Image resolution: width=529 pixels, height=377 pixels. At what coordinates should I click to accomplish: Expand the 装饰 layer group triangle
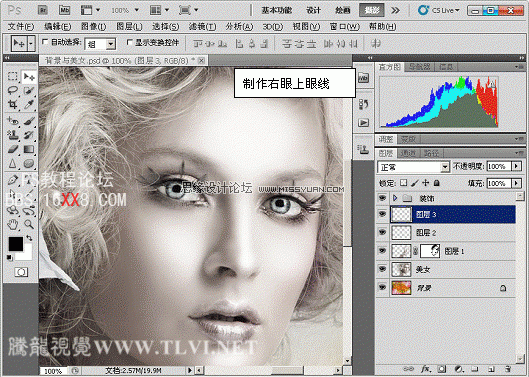coord(395,198)
